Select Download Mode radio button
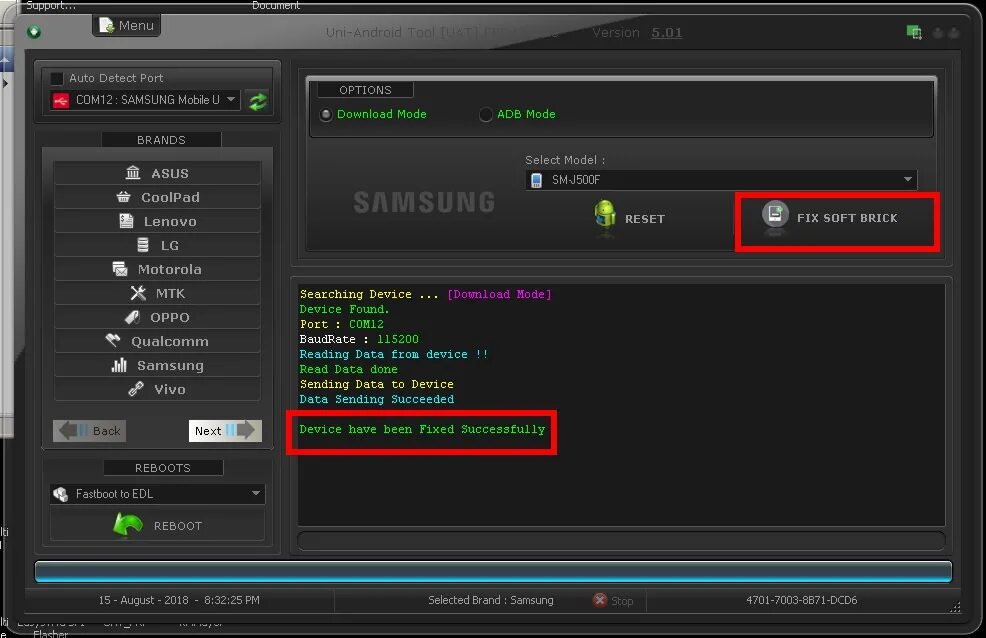This screenshot has height=638, width=986. 326,114
